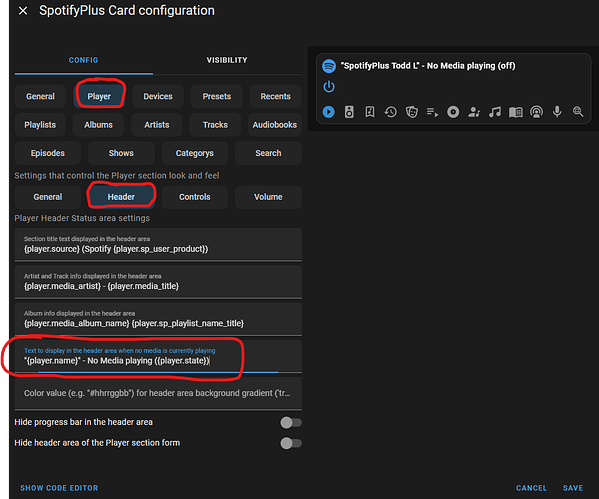
Task: Open the Shows podcast icon
Action: (536, 112)
